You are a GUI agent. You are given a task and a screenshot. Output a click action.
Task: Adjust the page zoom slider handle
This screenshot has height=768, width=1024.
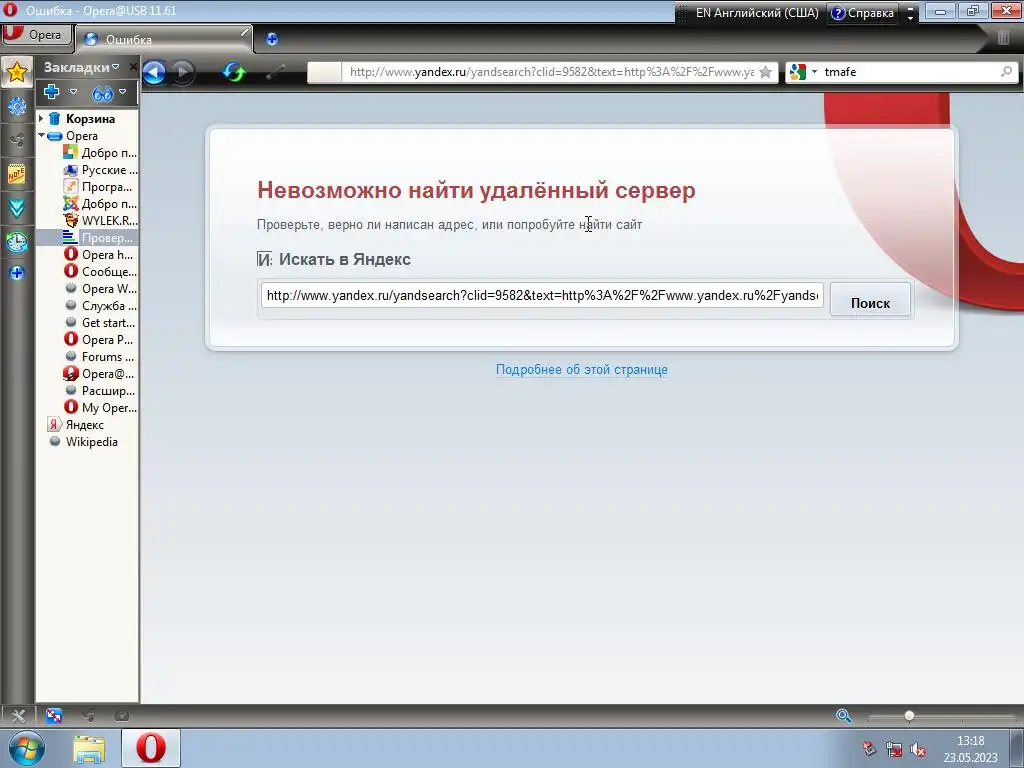(909, 716)
